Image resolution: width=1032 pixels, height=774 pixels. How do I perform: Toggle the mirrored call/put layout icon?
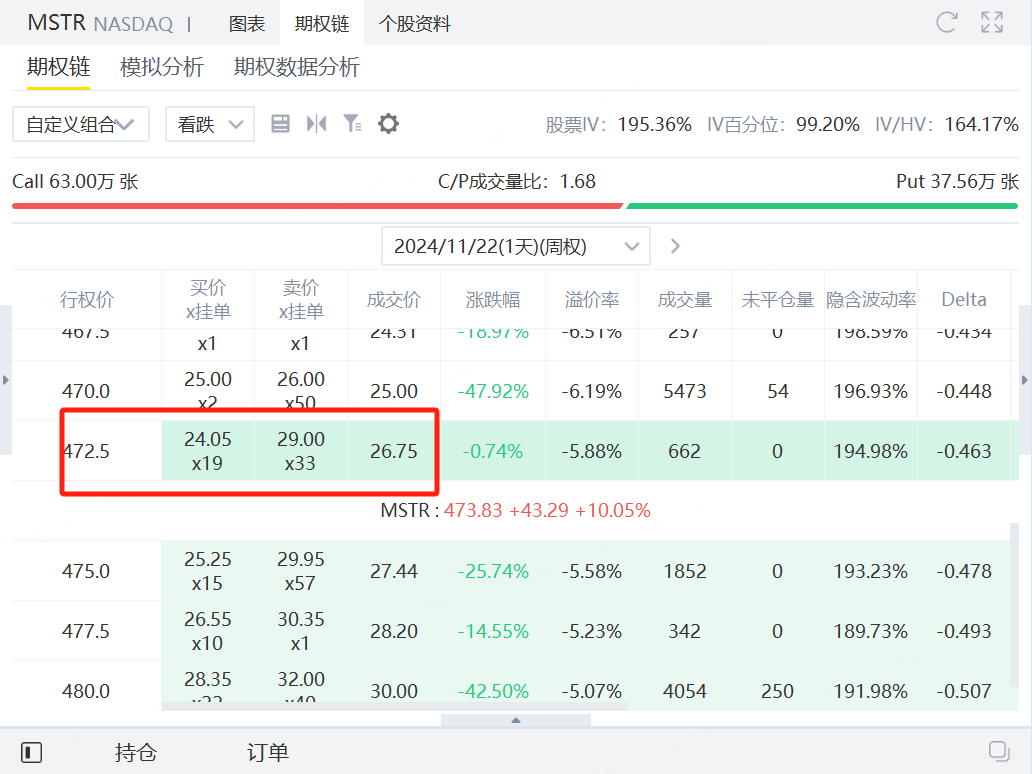[317, 124]
